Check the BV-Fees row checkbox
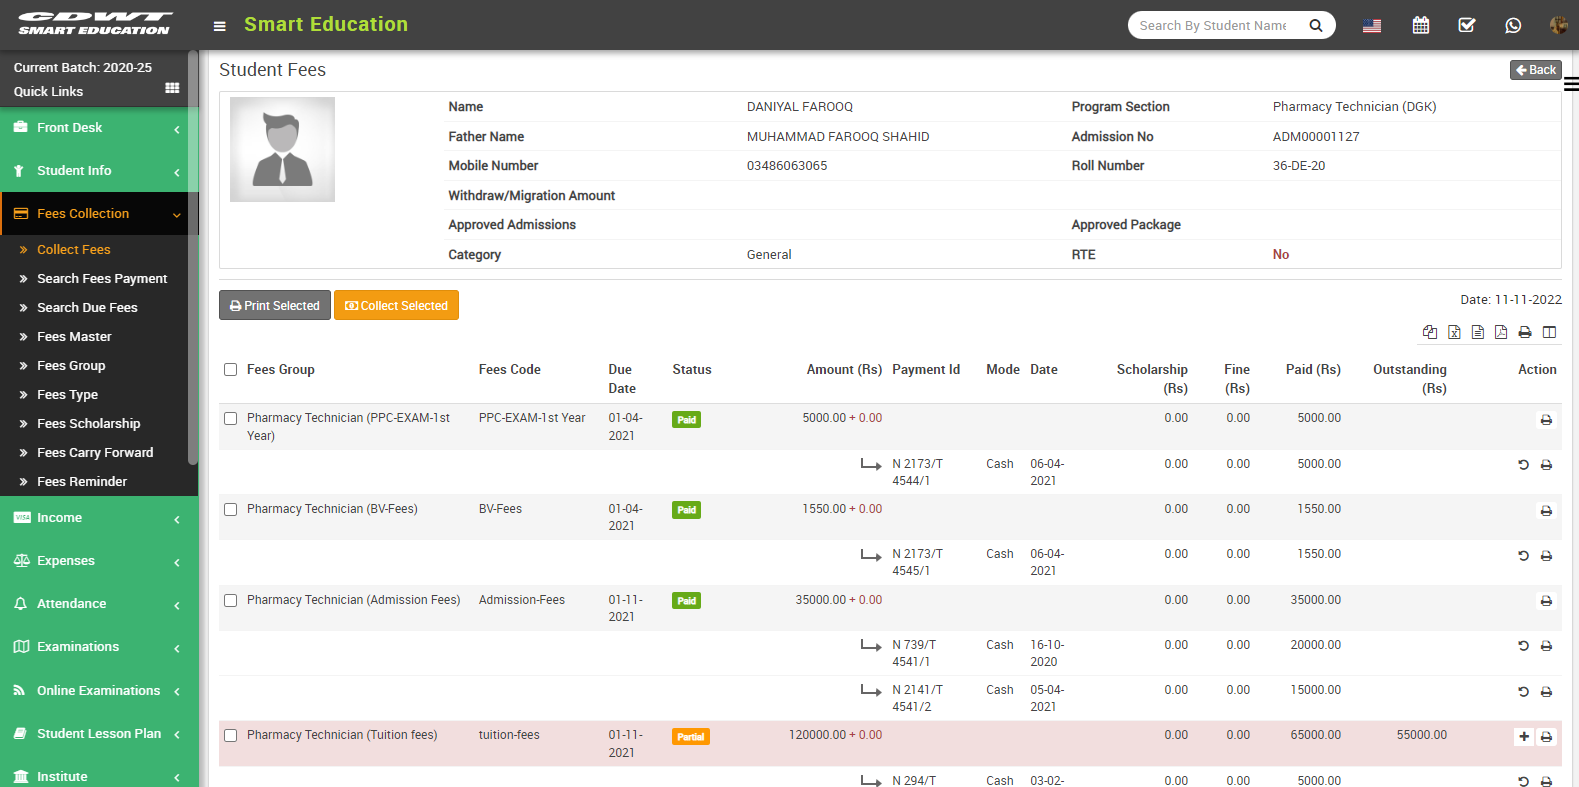Viewport: 1579px width, 787px height. (x=231, y=510)
